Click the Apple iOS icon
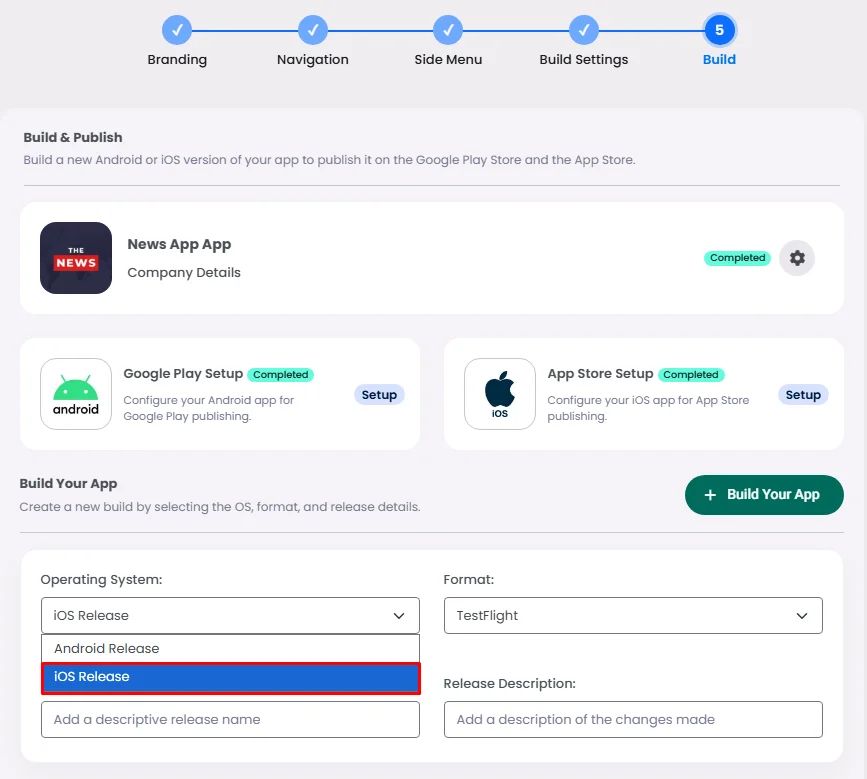The width and height of the screenshot is (867, 779). coord(500,394)
